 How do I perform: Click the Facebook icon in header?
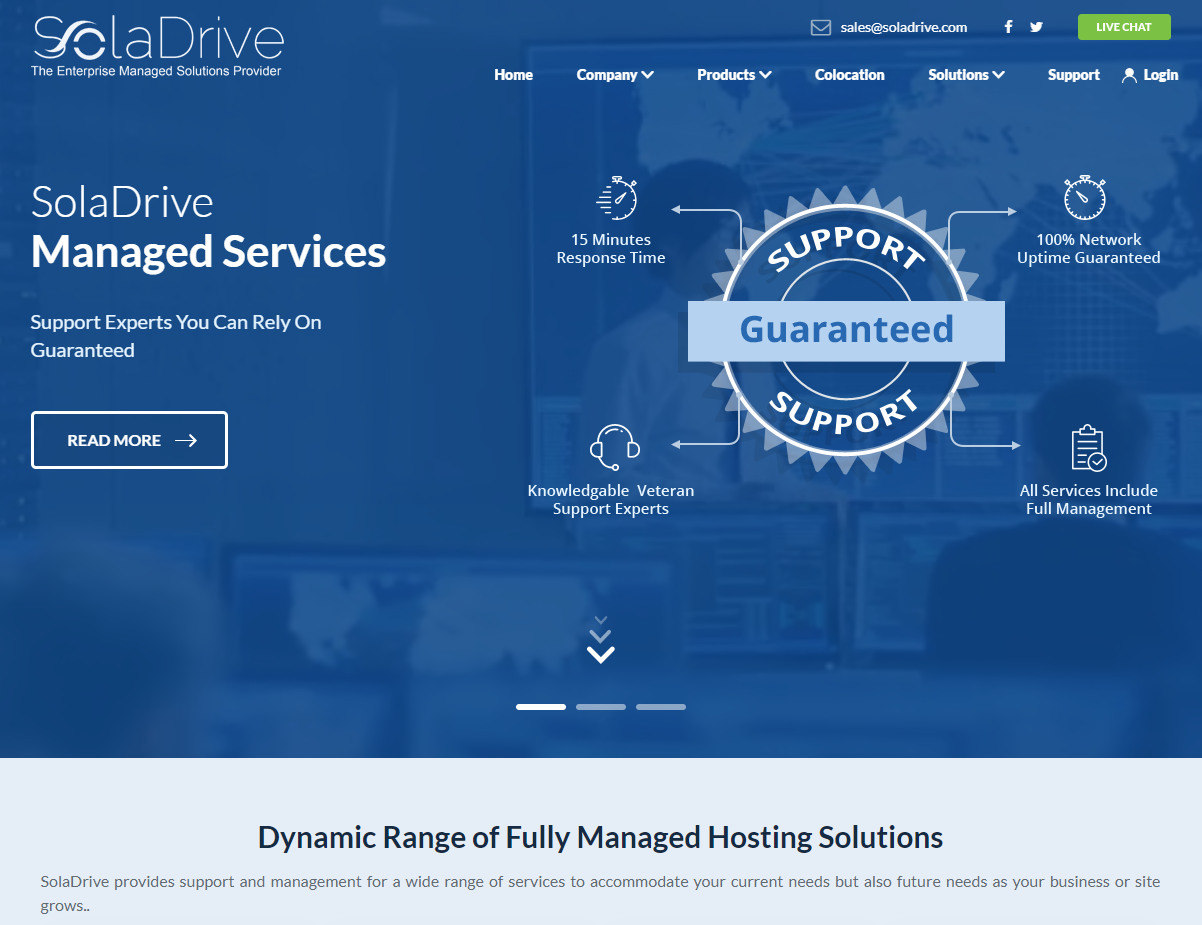coord(1008,27)
